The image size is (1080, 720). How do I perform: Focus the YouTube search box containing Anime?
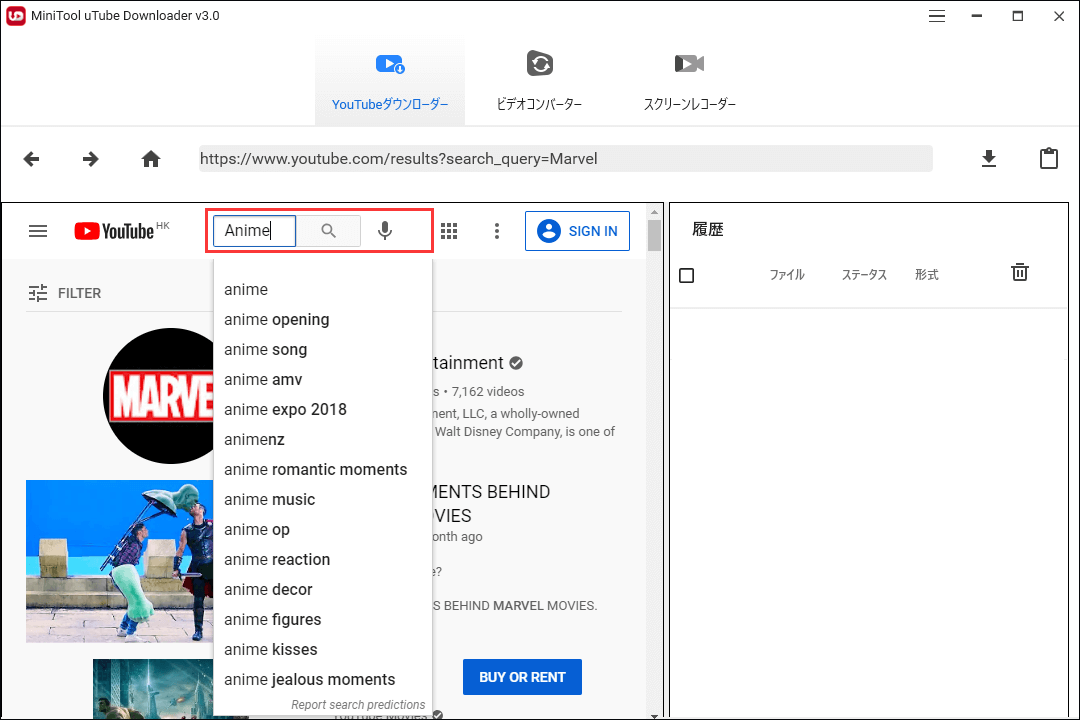pos(254,231)
